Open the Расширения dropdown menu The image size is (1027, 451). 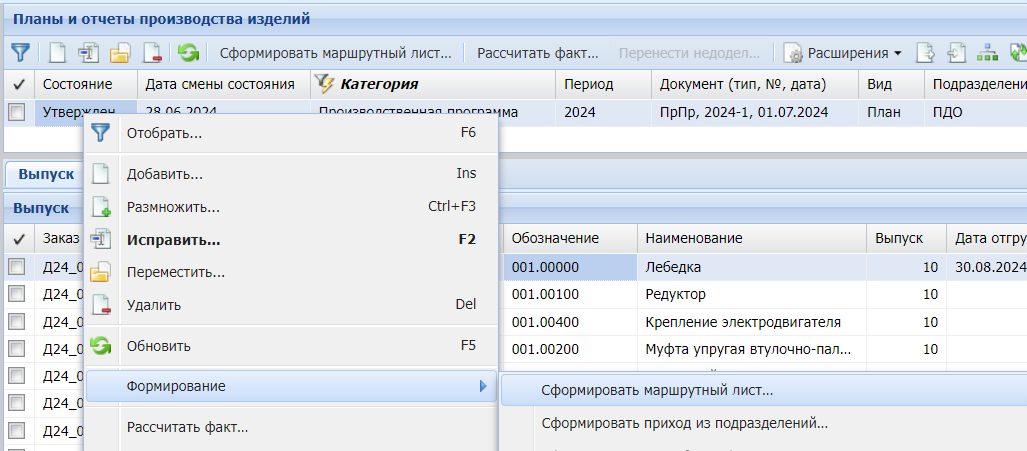click(x=845, y=52)
